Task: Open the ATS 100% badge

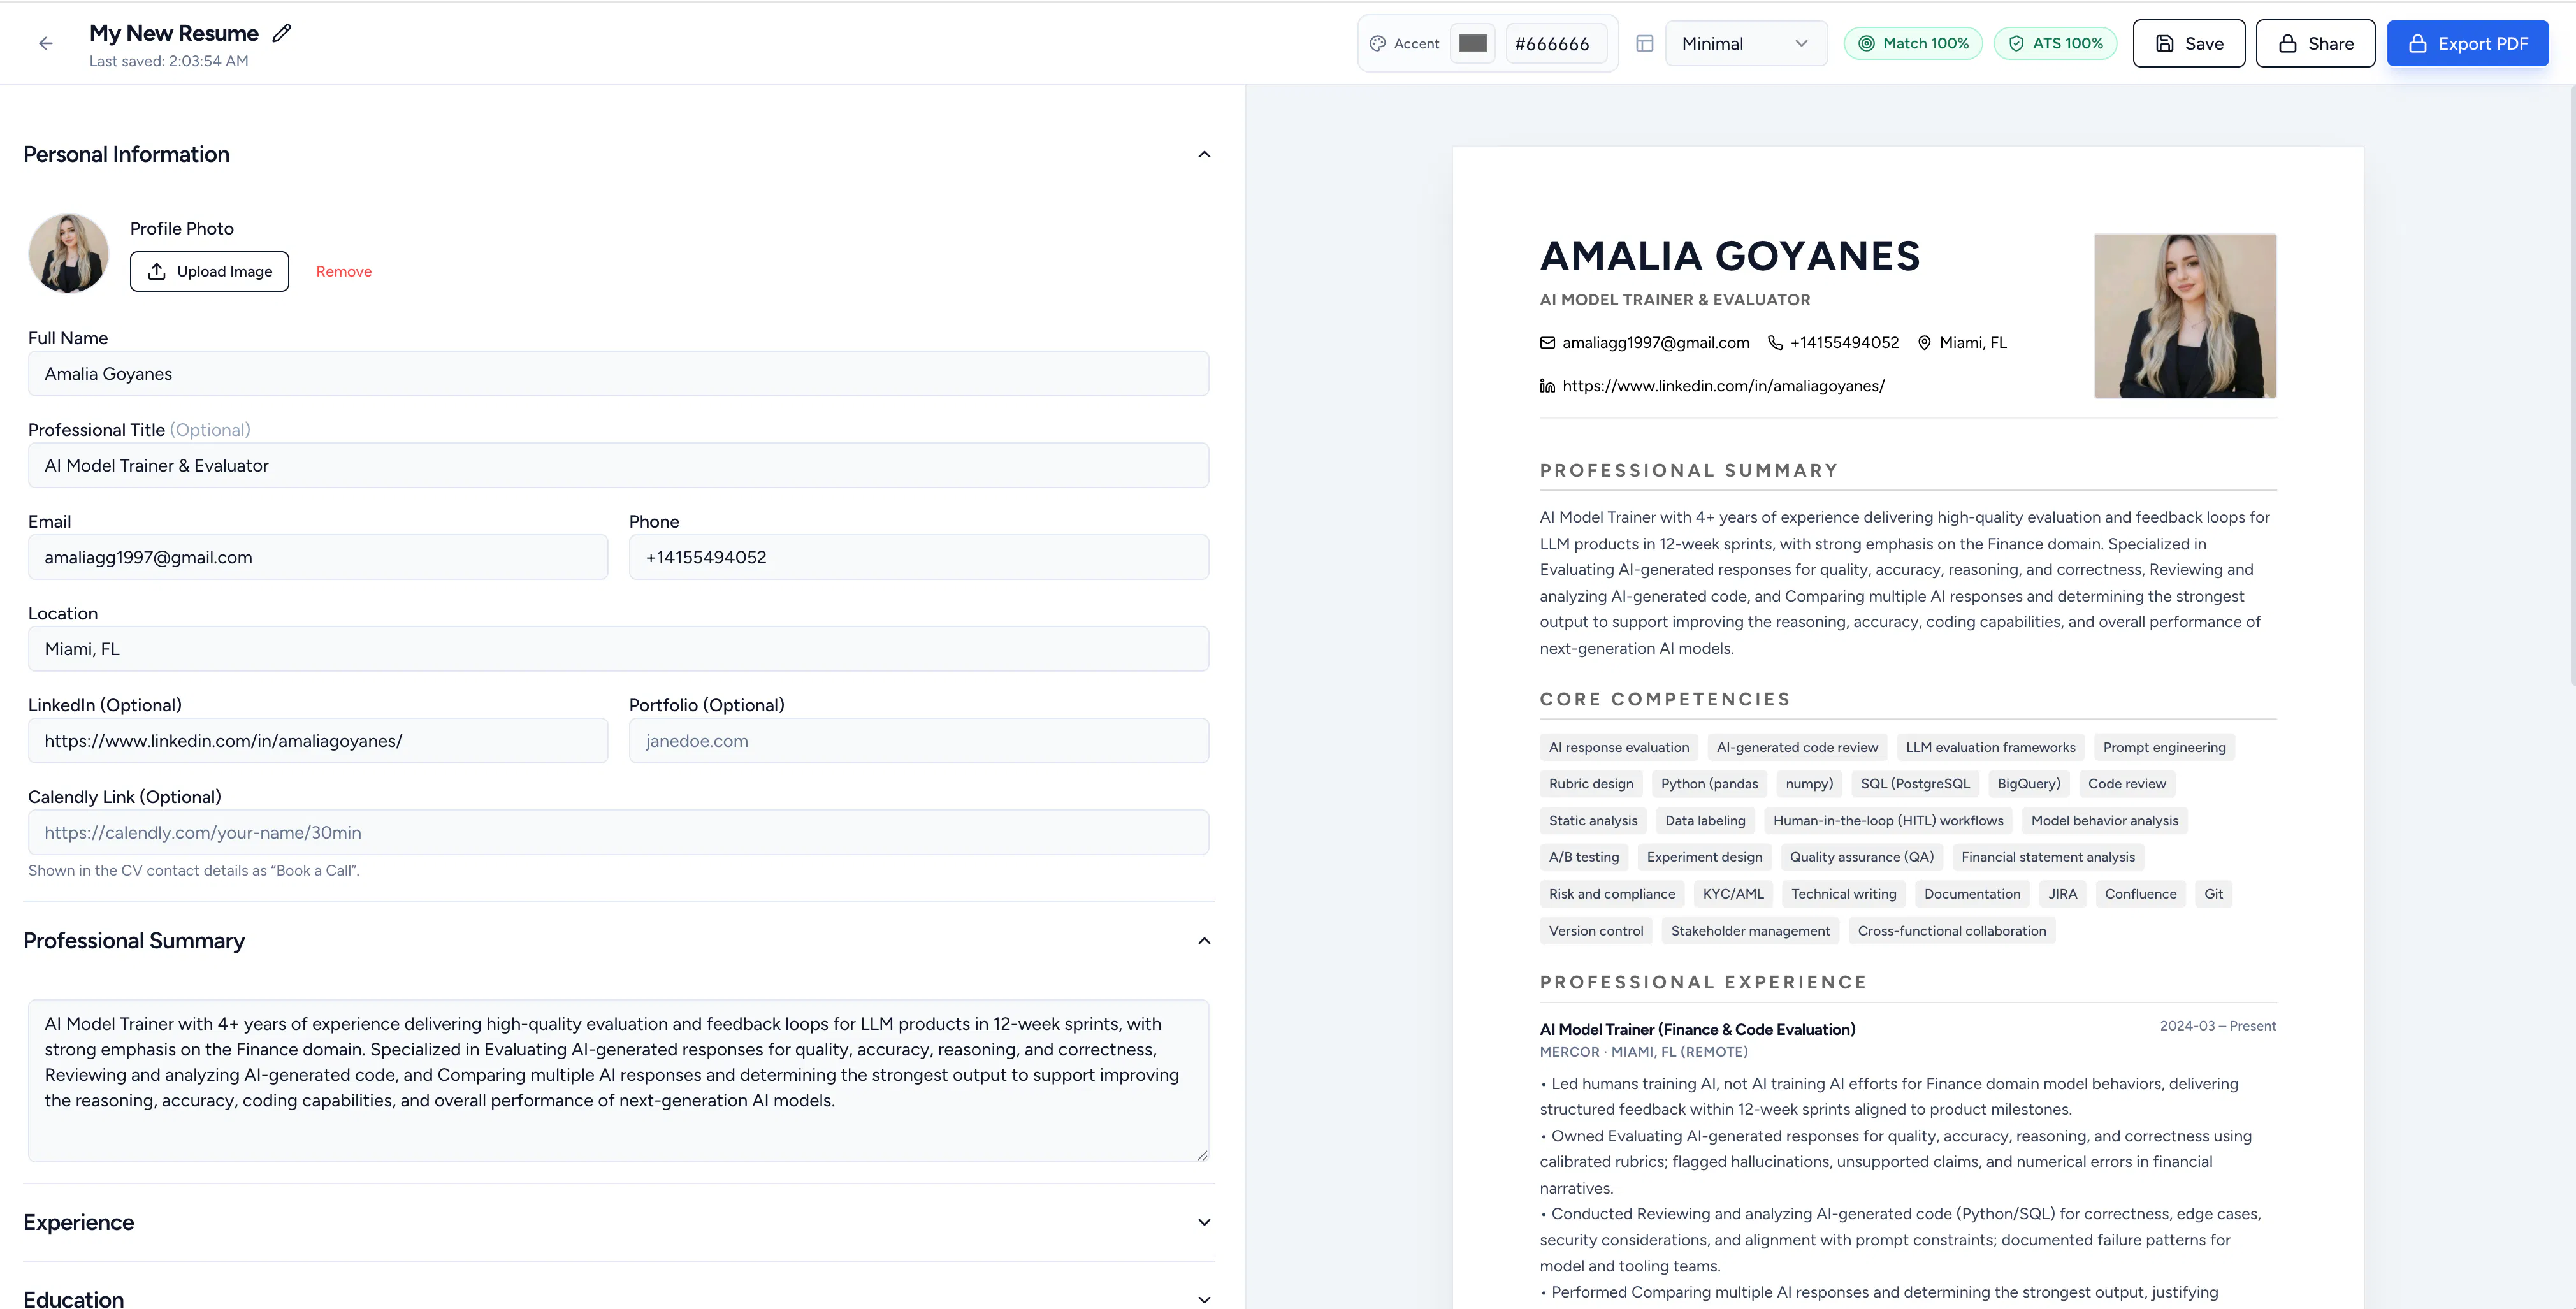Action: coord(2055,43)
